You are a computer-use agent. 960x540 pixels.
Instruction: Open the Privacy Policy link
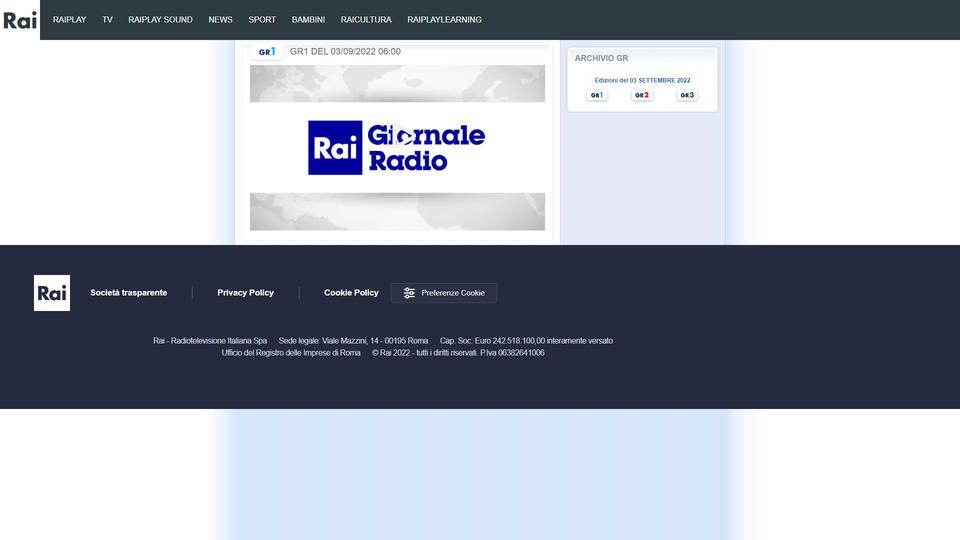246,293
